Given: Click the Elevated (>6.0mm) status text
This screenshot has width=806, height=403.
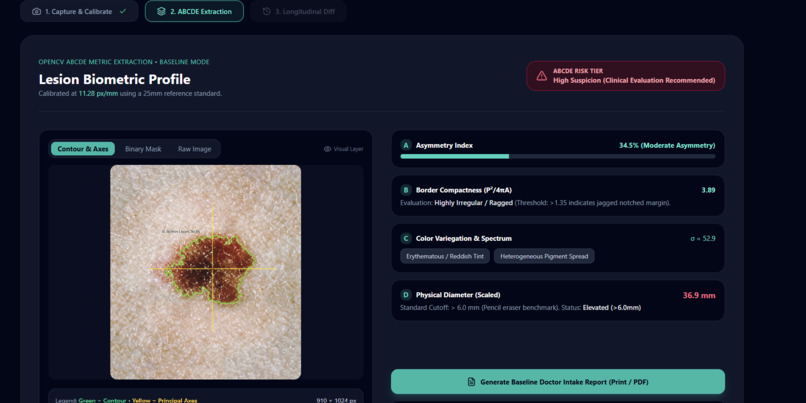Looking at the screenshot, I should [612, 308].
